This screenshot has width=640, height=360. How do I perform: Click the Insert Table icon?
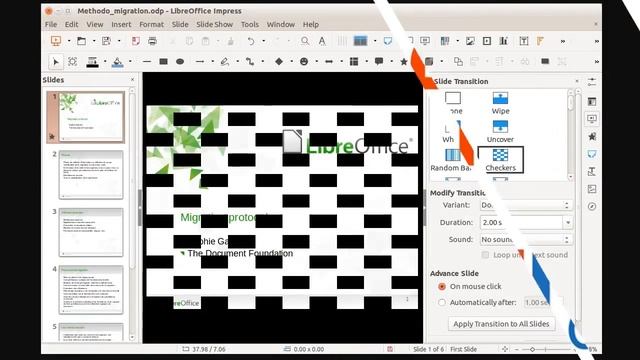pyautogui.click(x=444, y=41)
